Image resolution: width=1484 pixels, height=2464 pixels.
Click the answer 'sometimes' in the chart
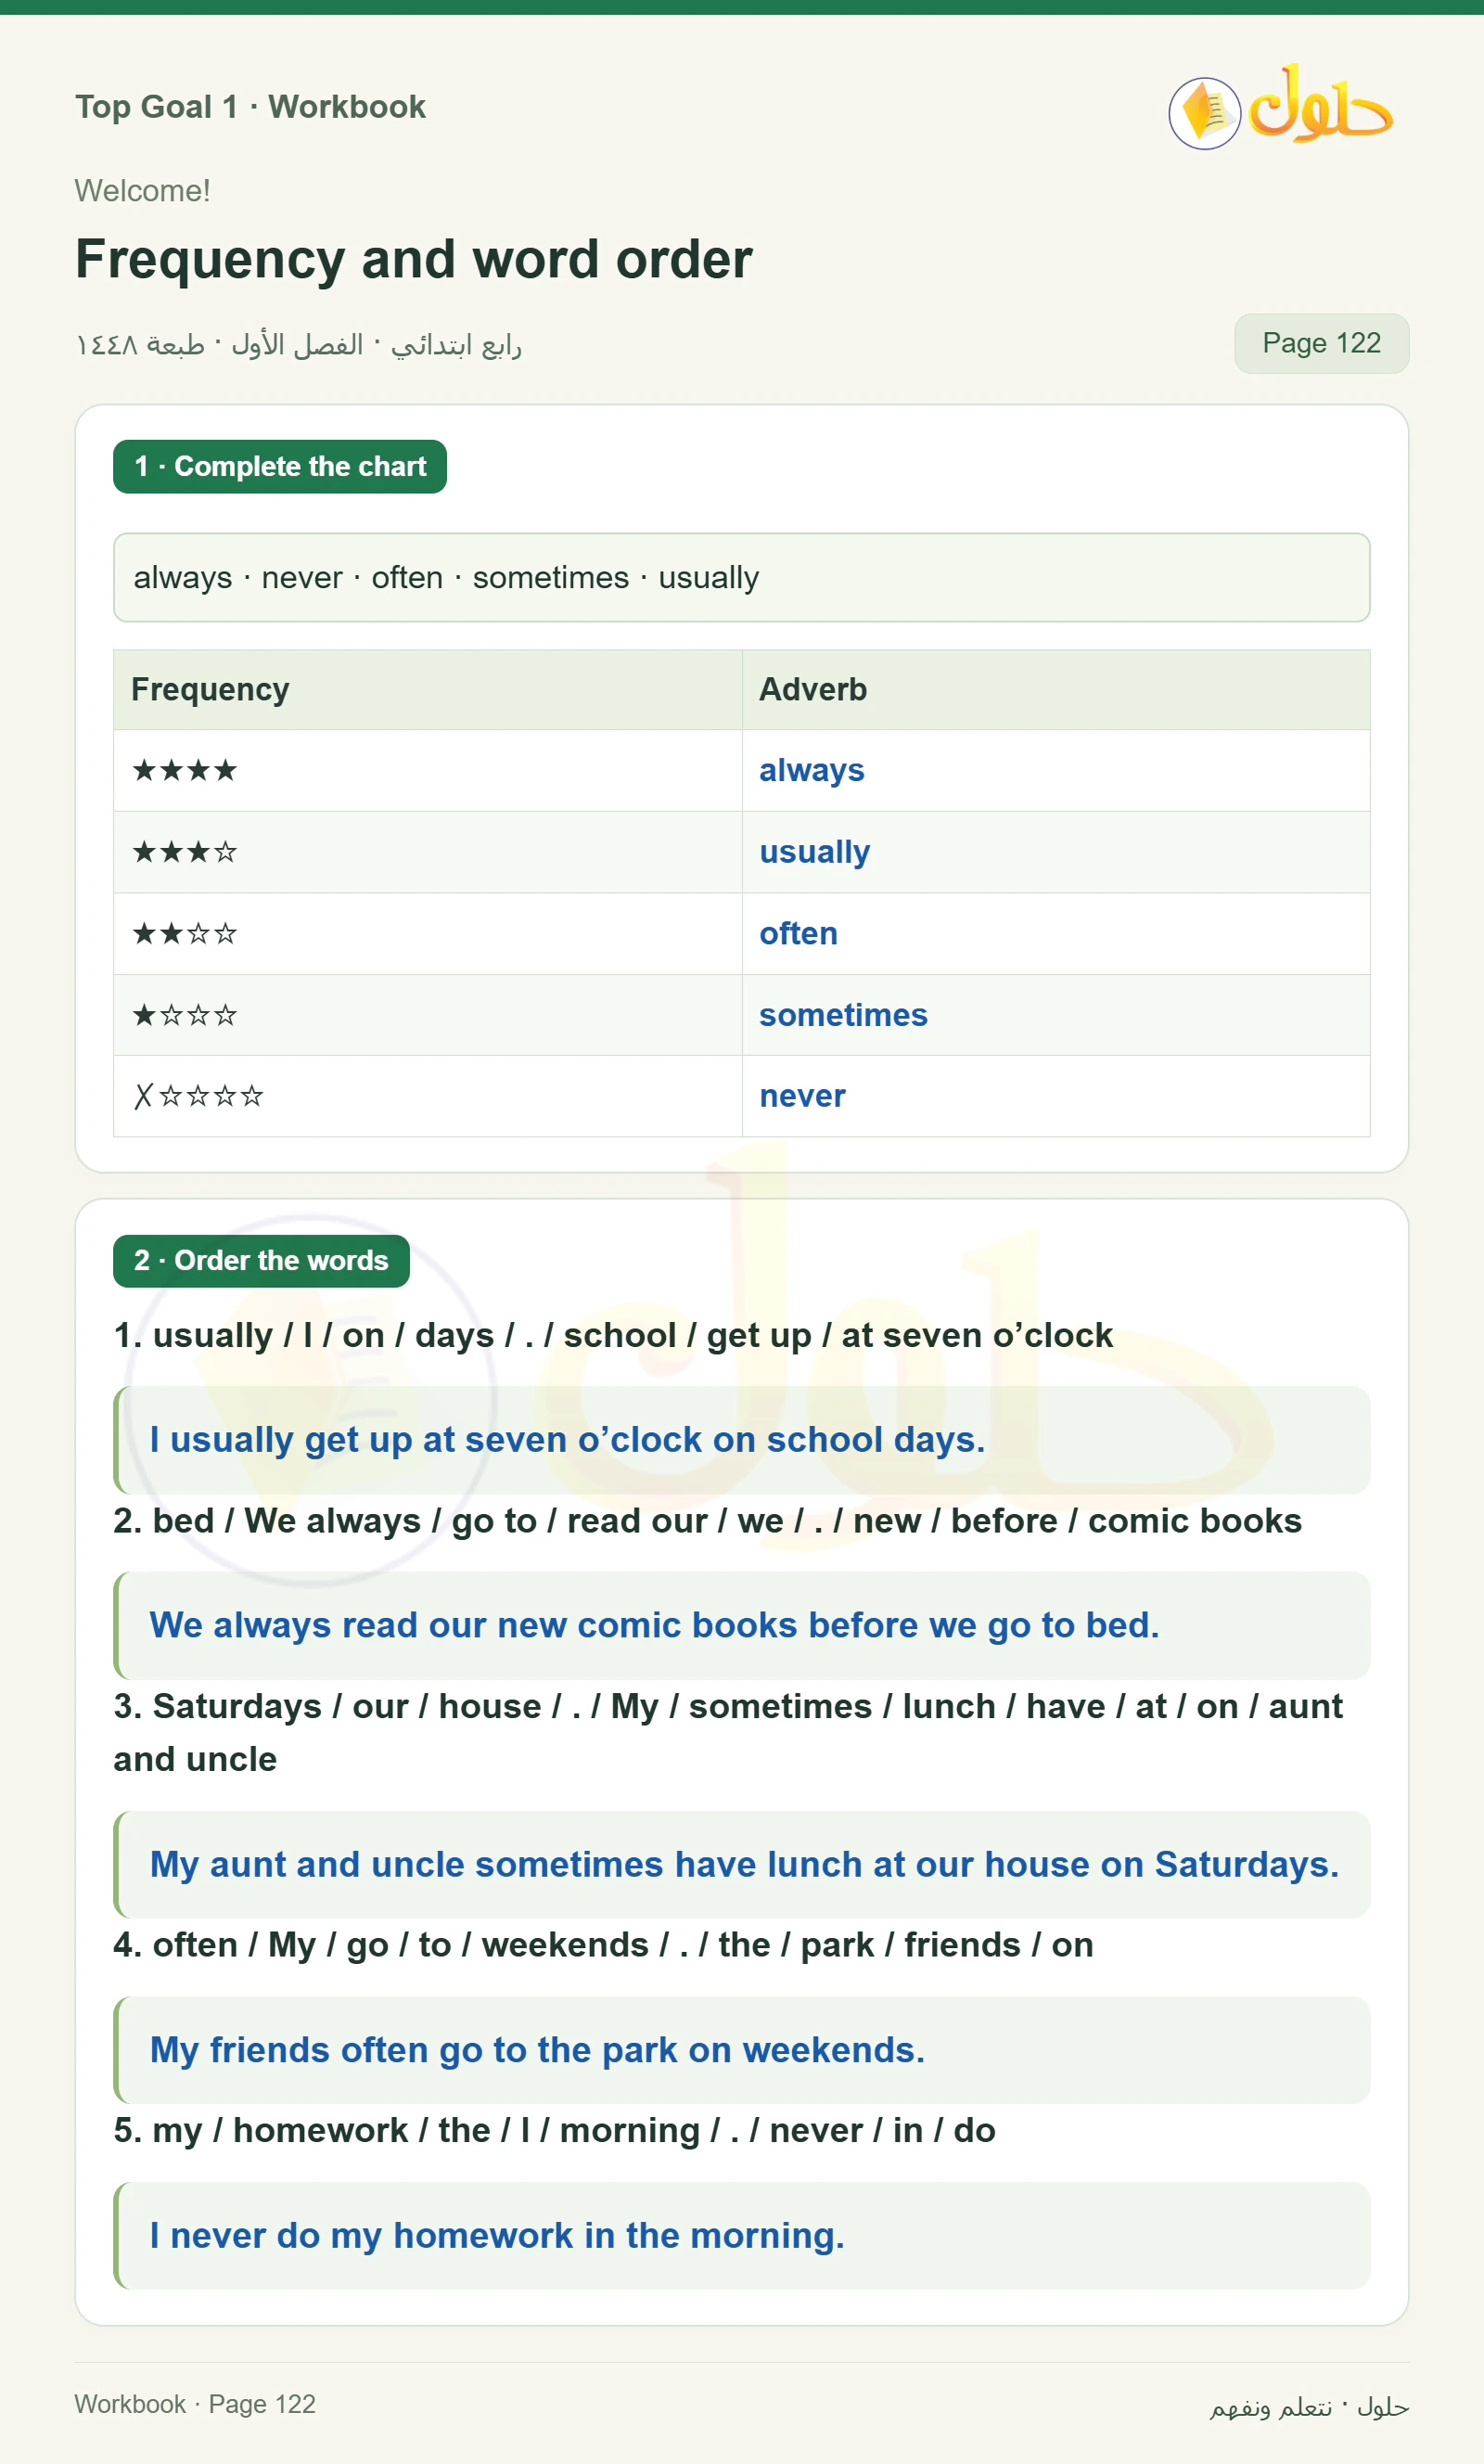coord(843,1015)
